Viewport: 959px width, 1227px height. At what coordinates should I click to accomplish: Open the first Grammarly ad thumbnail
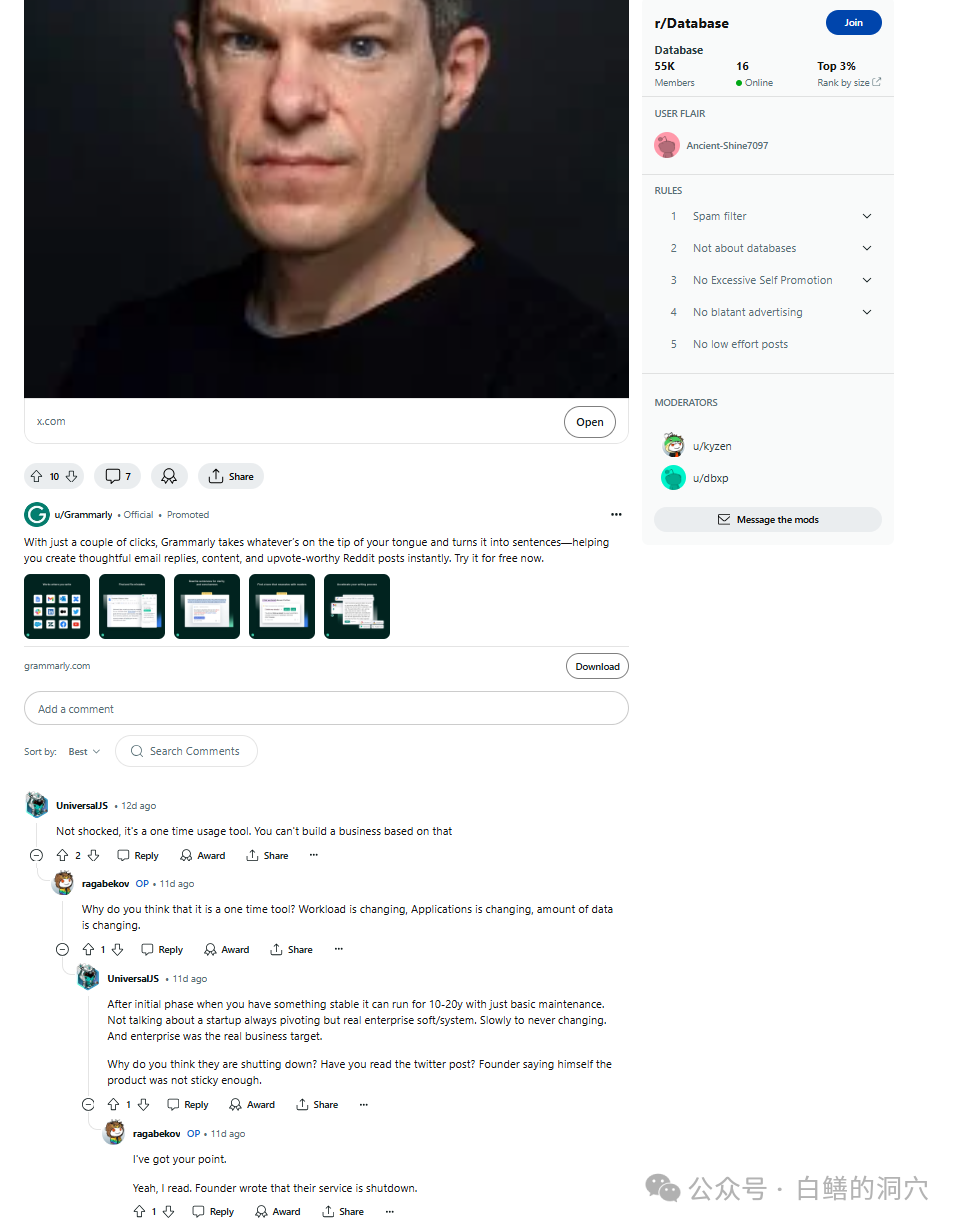pyautogui.click(x=57, y=606)
